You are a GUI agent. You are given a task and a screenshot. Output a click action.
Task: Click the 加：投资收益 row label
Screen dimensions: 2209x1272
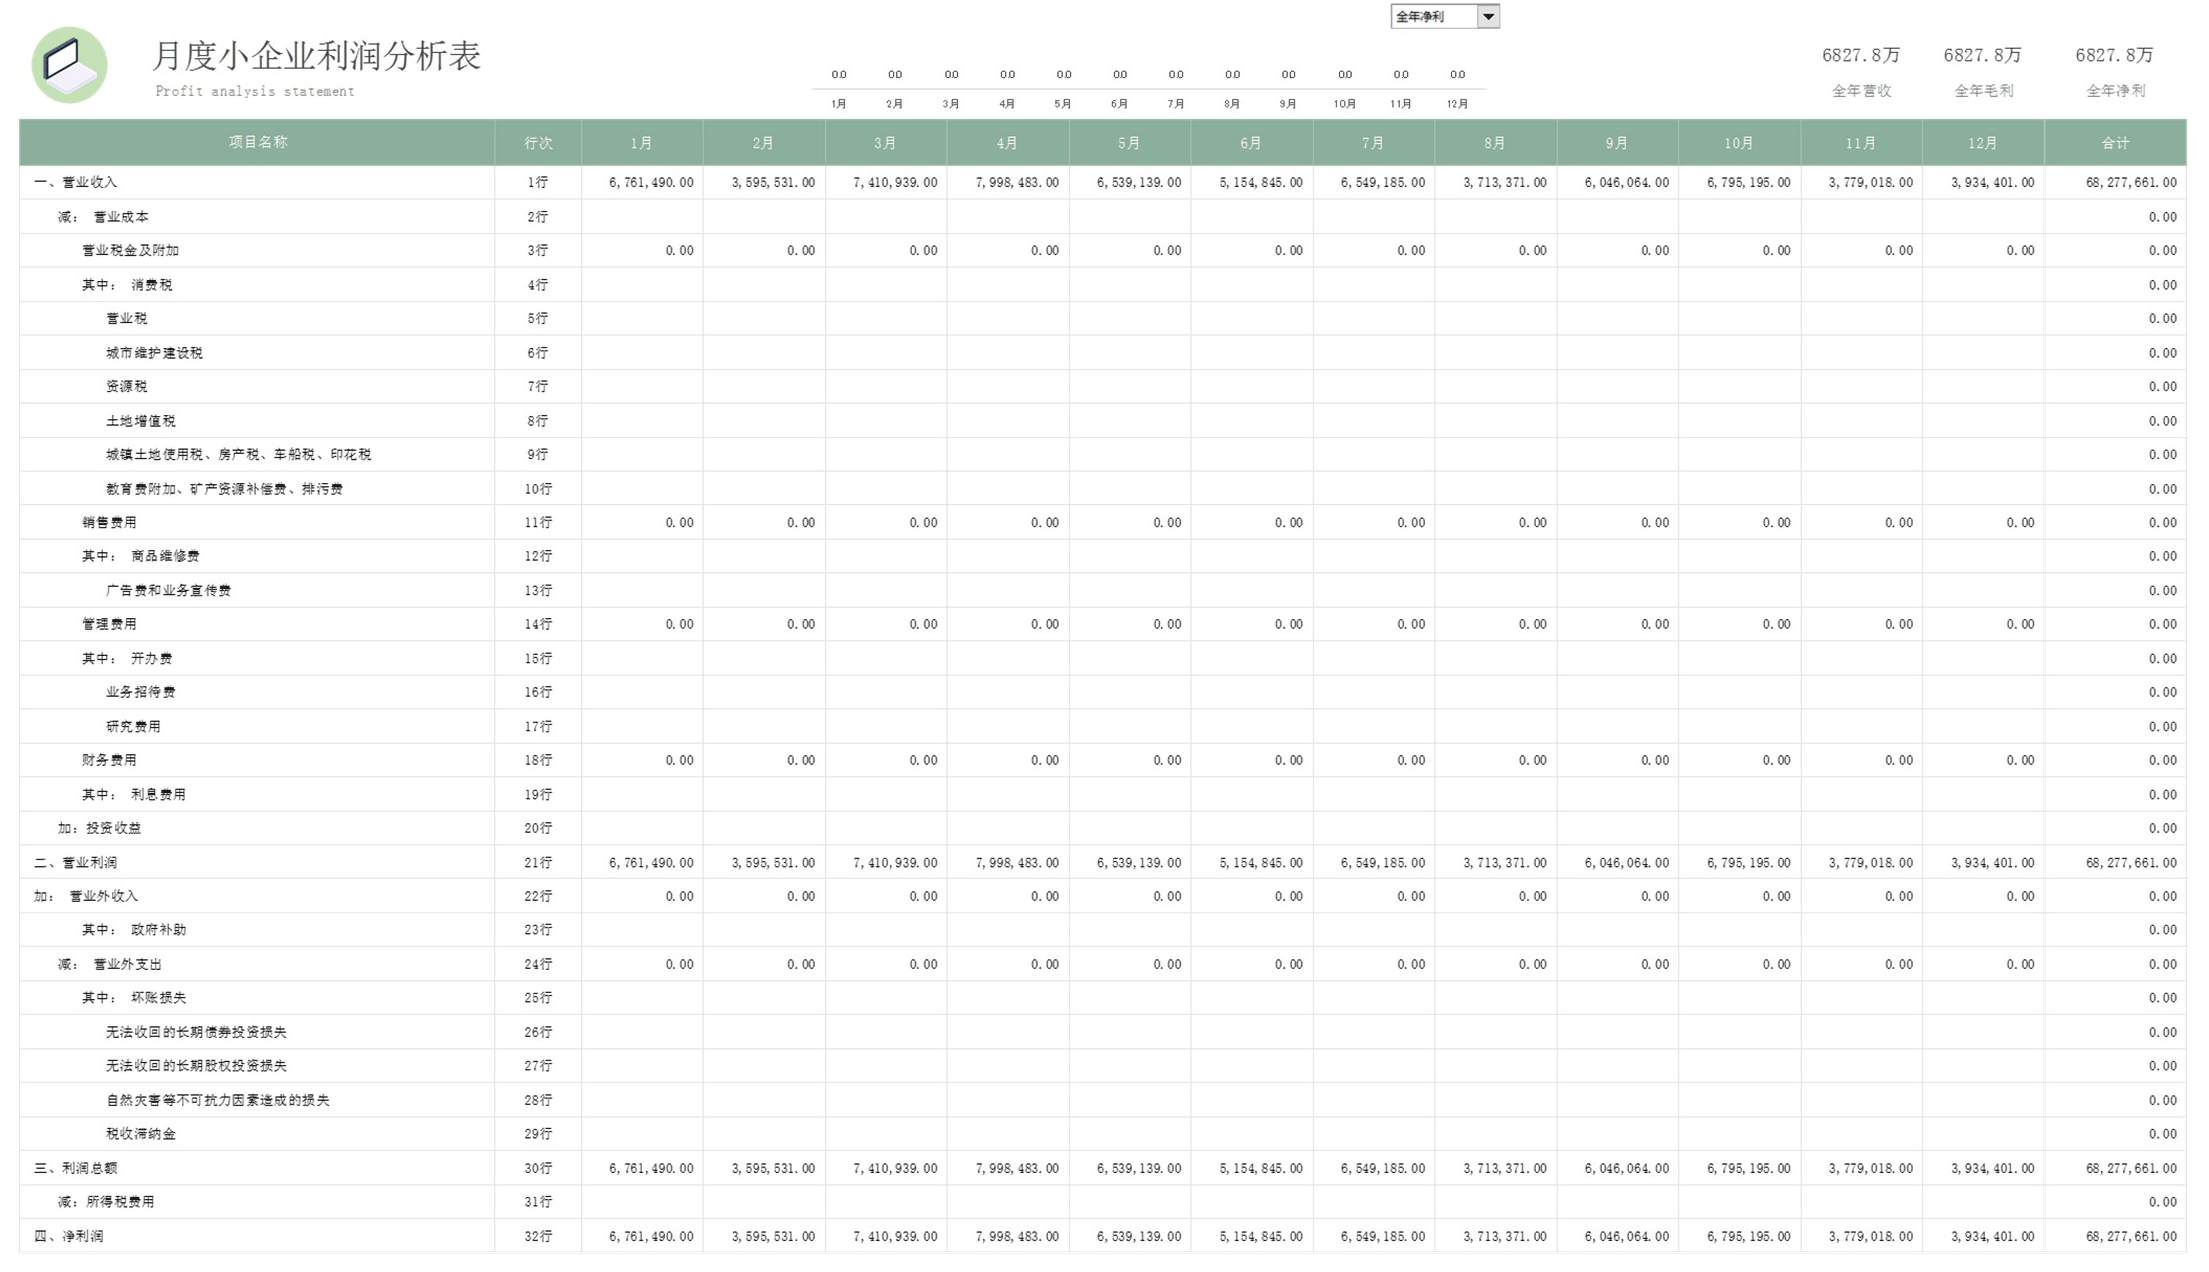point(99,828)
